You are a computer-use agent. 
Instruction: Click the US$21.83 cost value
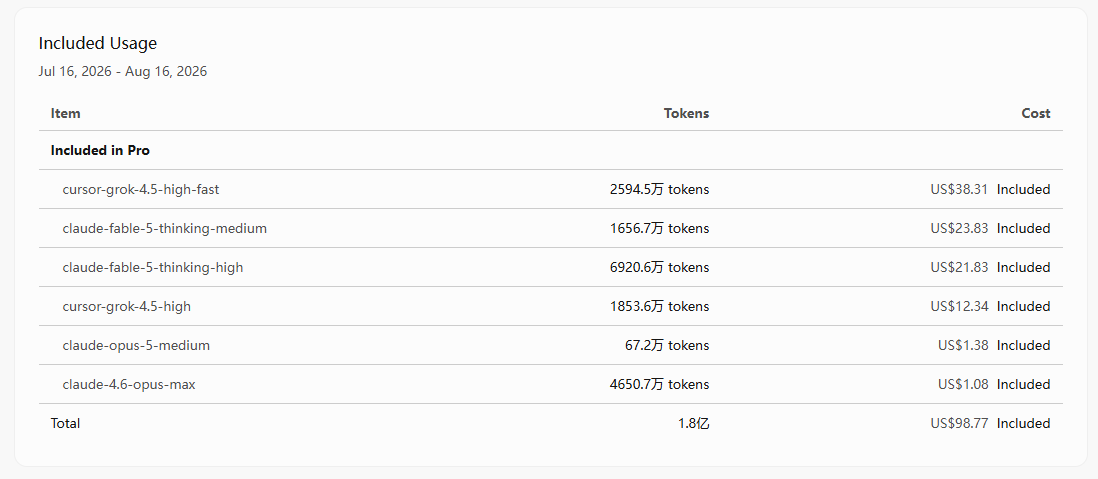(x=959, y=268)
